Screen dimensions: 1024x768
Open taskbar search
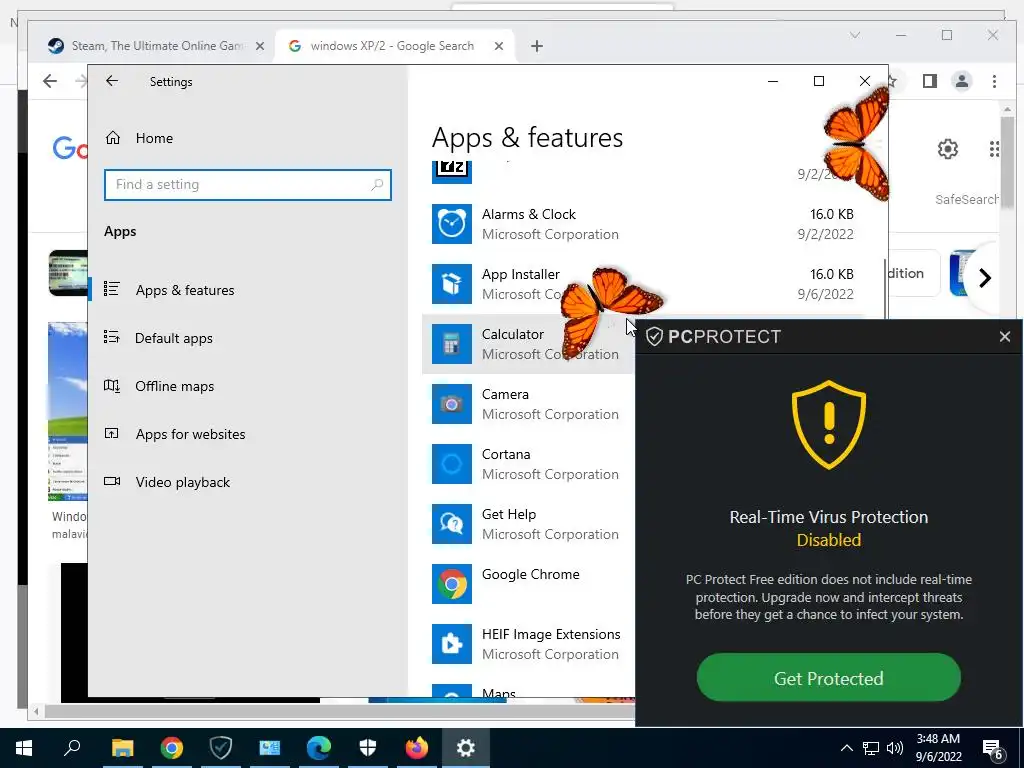[x=72, y=748]
